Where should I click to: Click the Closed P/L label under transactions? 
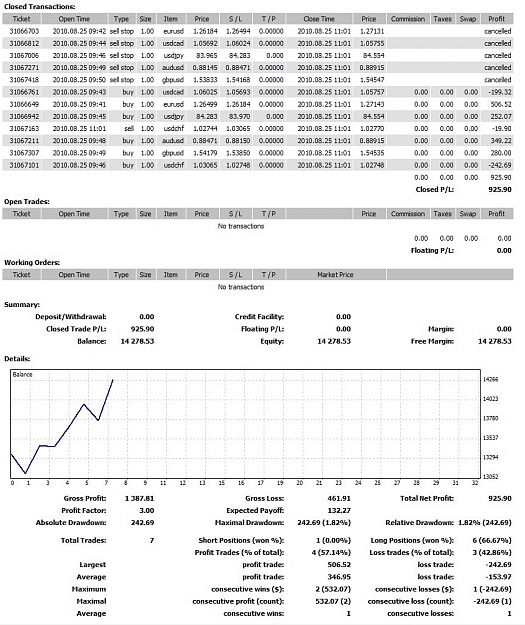(x=435, y=189)
